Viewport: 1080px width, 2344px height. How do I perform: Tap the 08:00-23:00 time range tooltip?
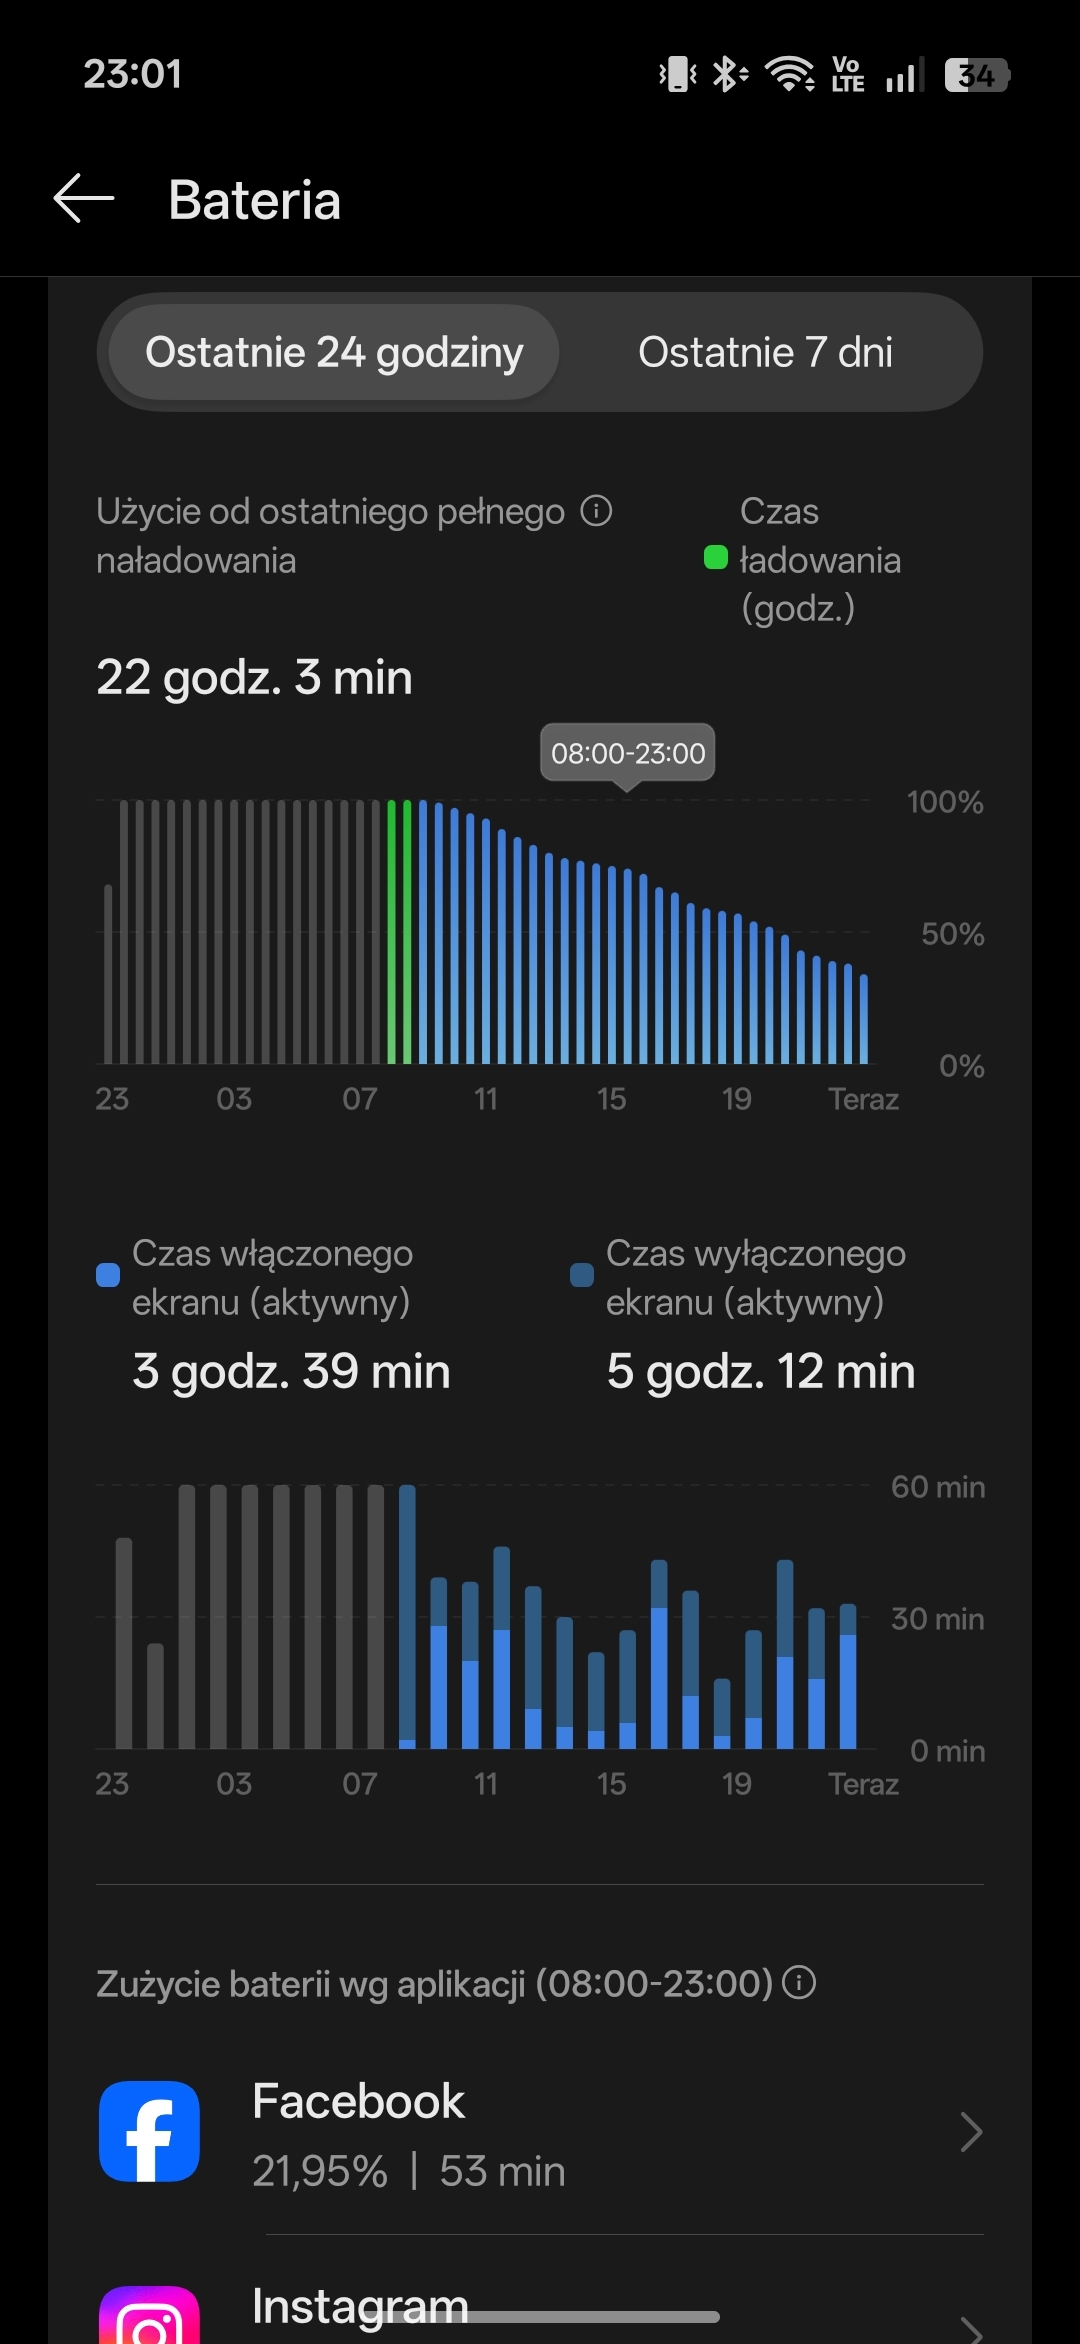[628, 753]
